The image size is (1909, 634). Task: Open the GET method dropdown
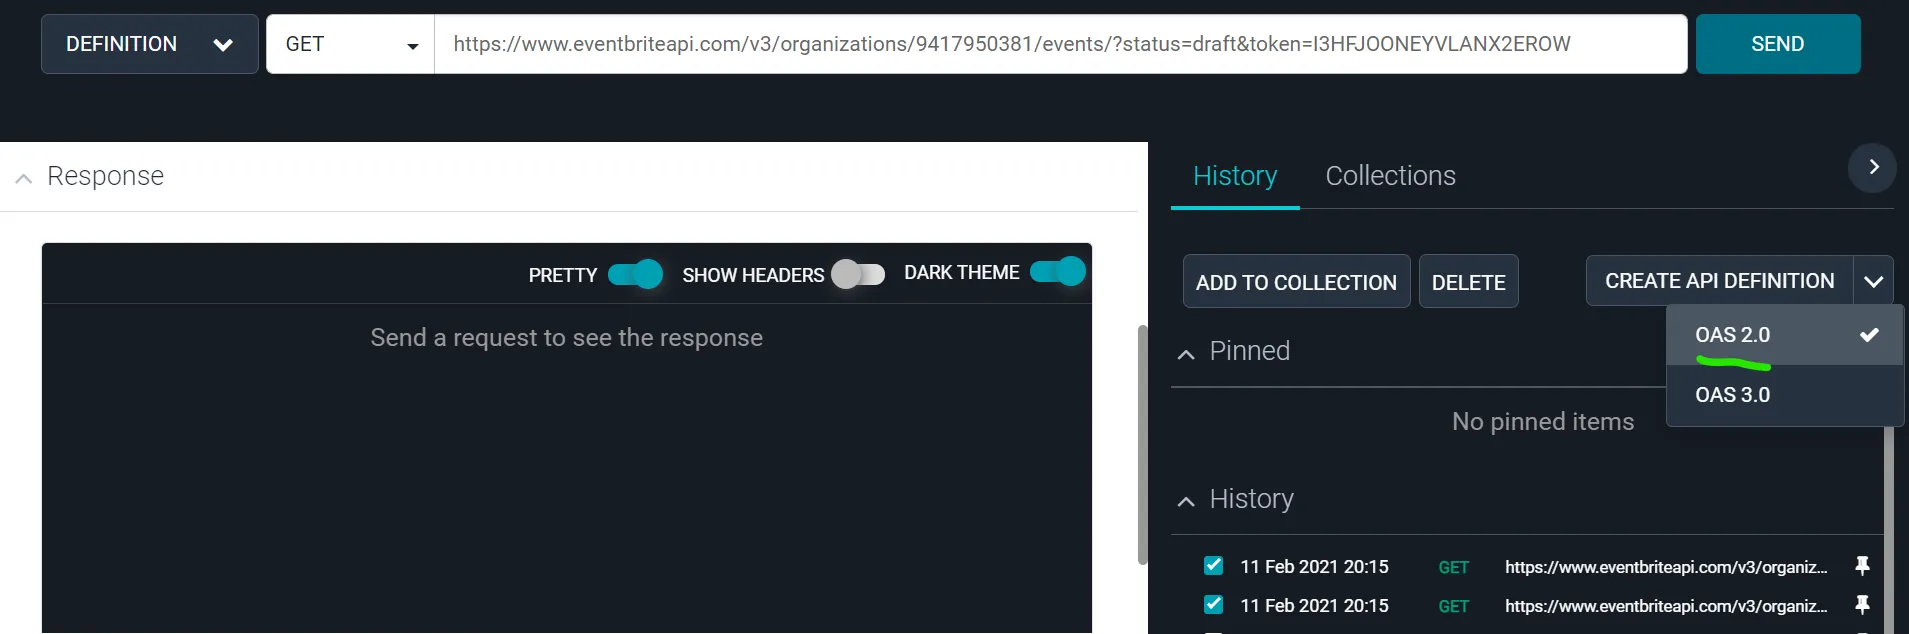350,44
